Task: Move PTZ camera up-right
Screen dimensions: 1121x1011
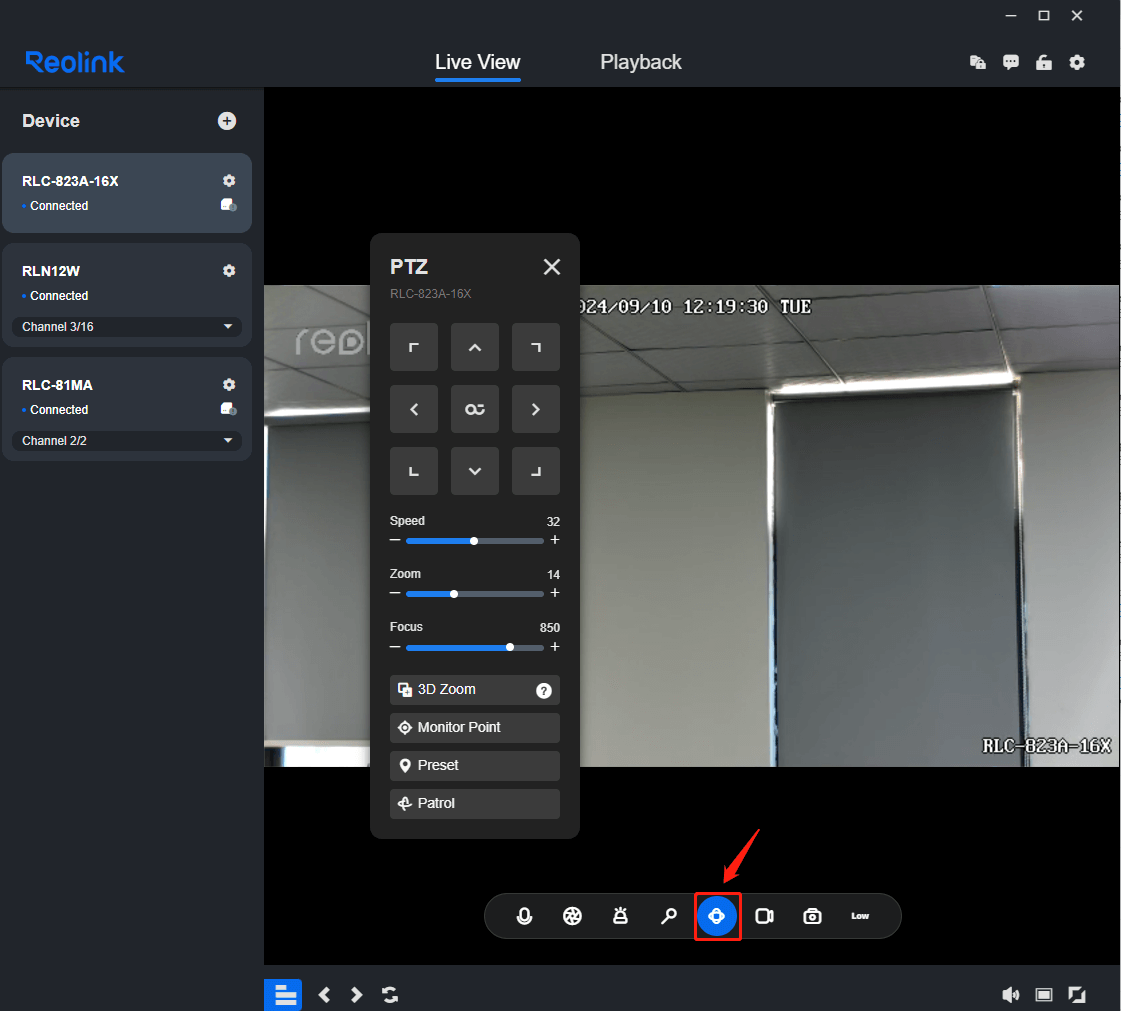Action: (x=535, y=347)
